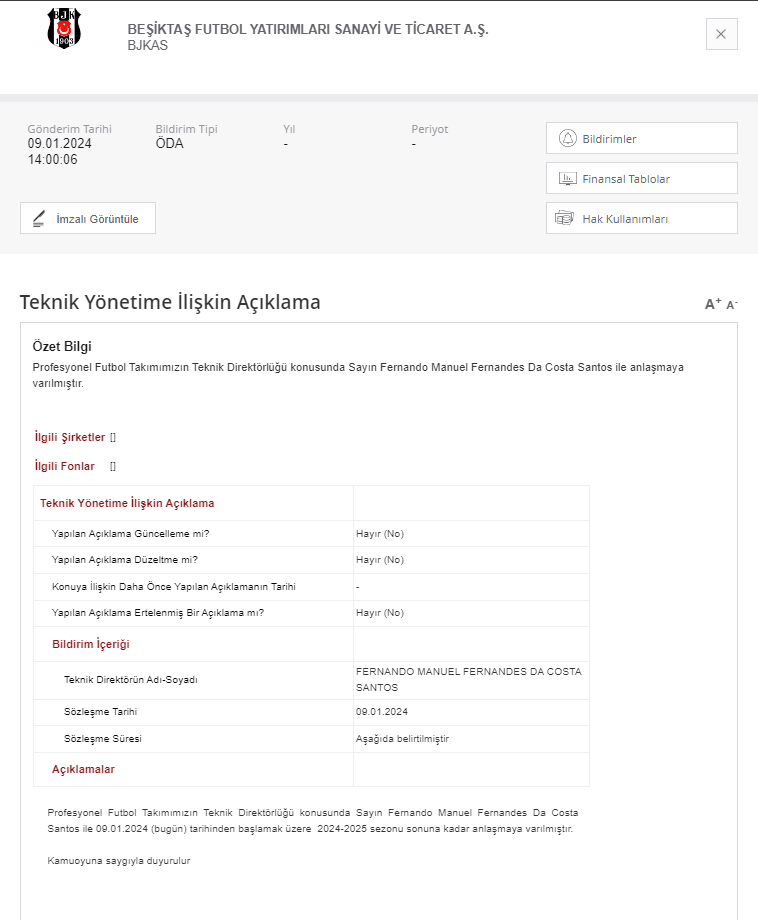The width and height of the screenshot is (758, 920).
Task: Increase font size with A+ control
Action: pyautogui.click(x=713, y=304)
